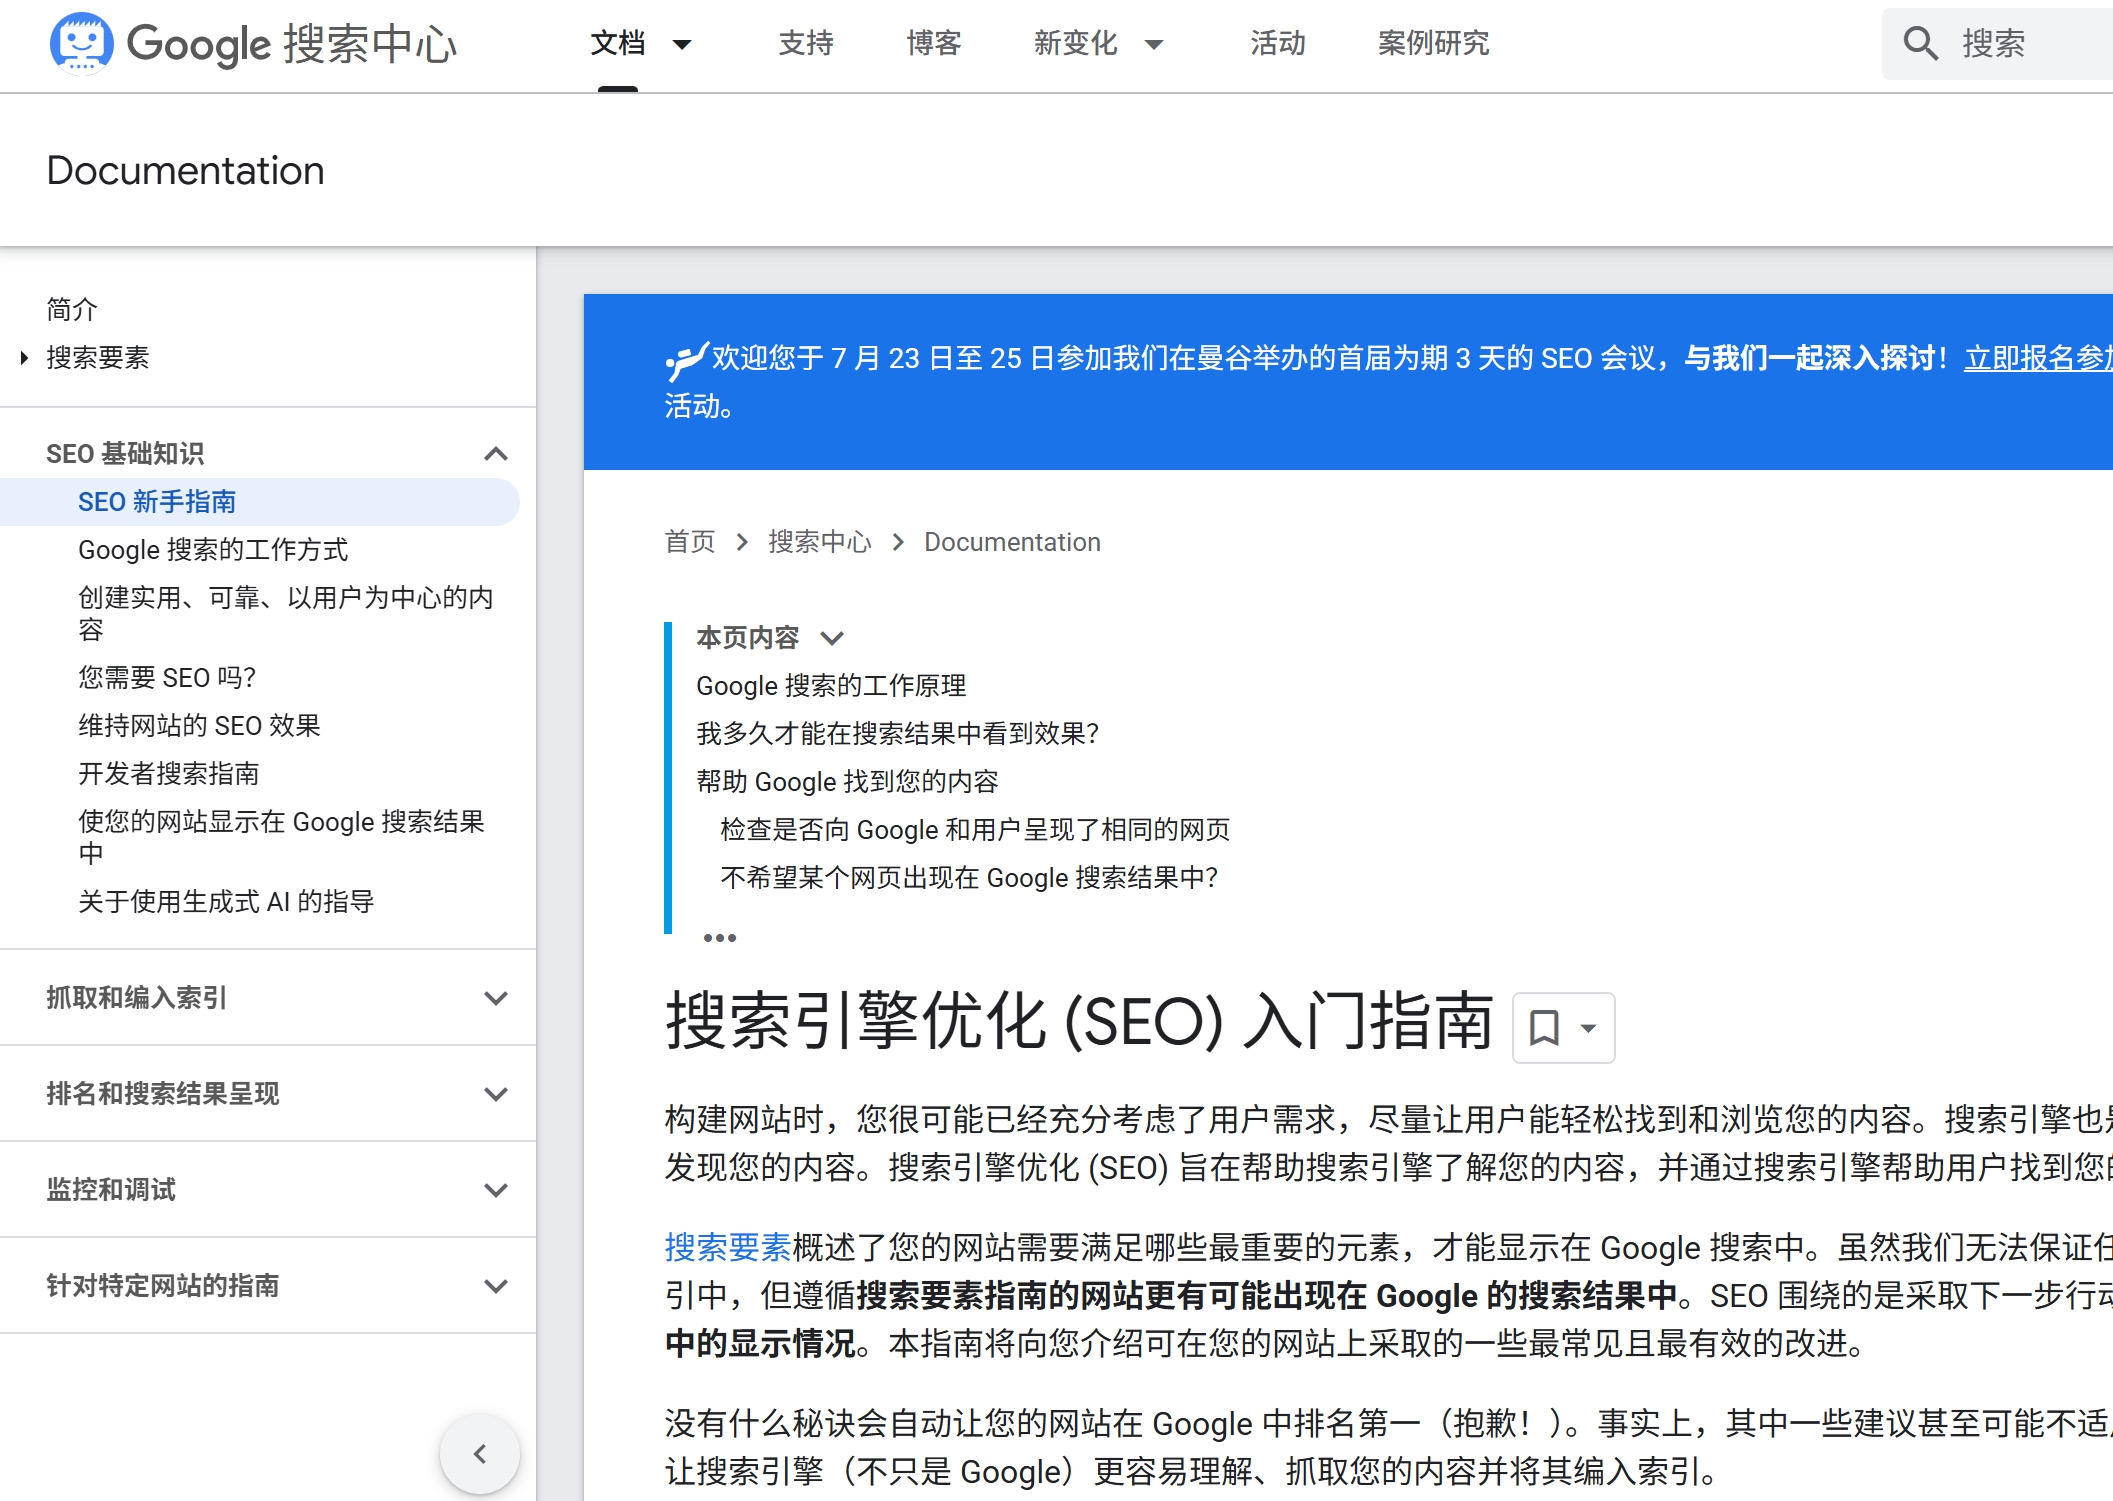Click the Google Search Central mascot logo
Image resolution: width=2113 pixels, height=1501 pixels.
click(x=81, y=43)
